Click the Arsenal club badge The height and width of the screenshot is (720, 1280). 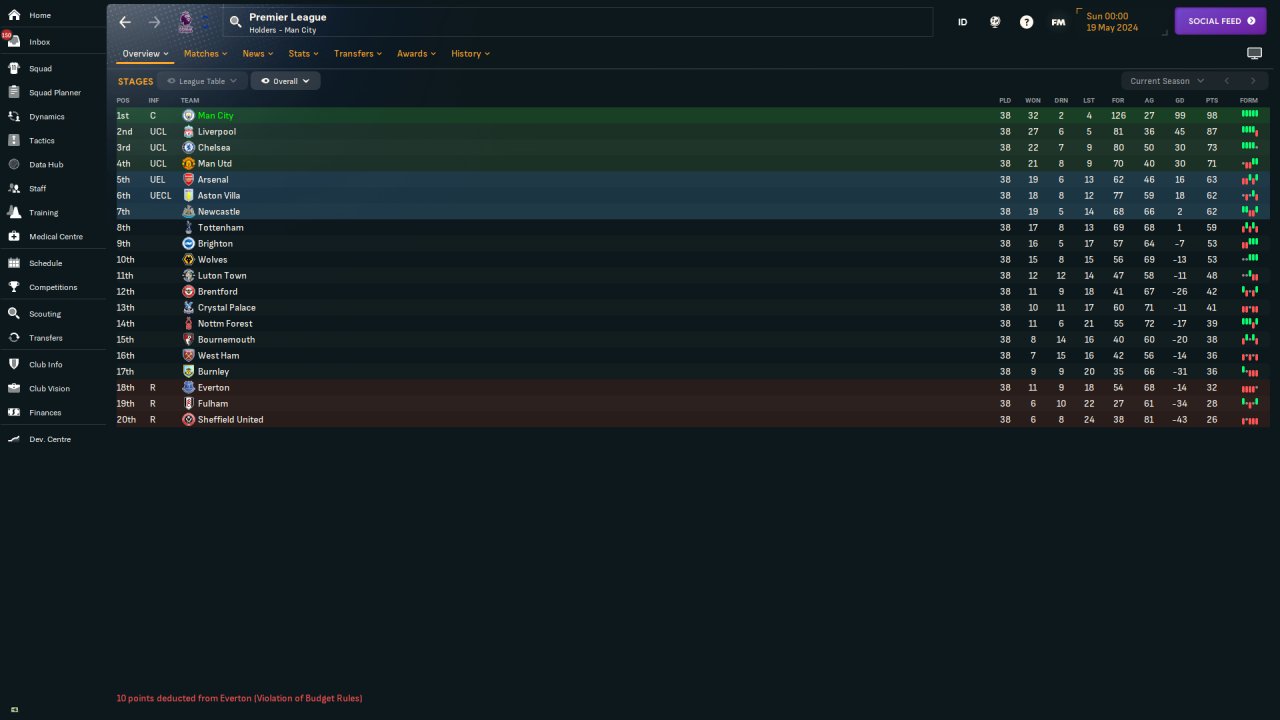pyautogui.click(x=188, y=180)
